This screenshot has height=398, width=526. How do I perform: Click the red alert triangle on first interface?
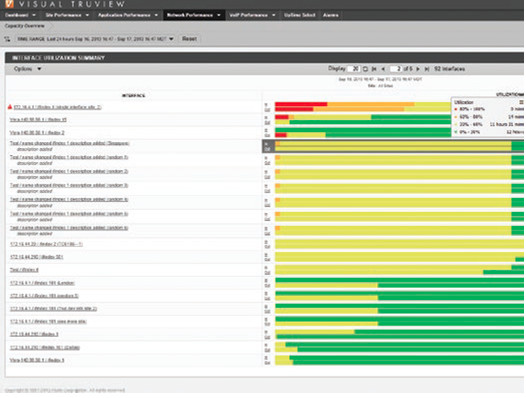10,107
